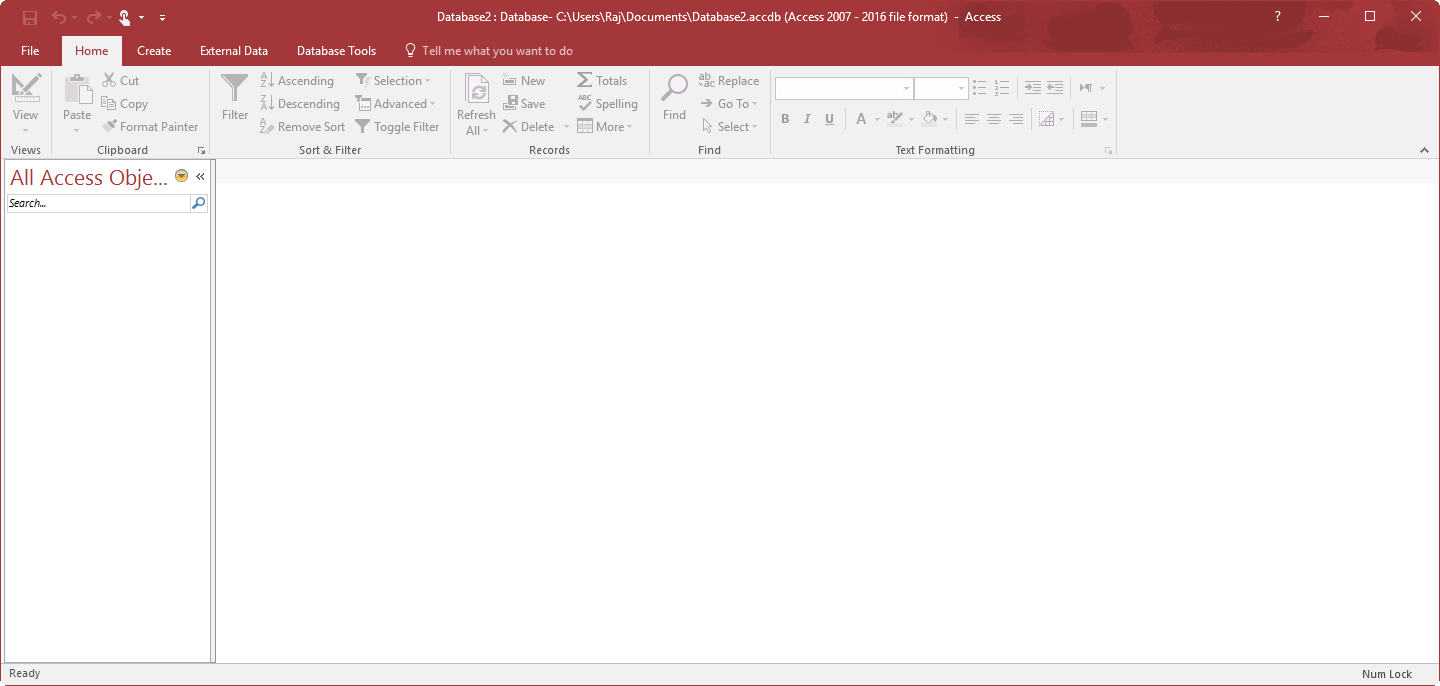This screenshot has height=686, width=1440.
Task: Click Remove Sort
Action: coord(302,127)
